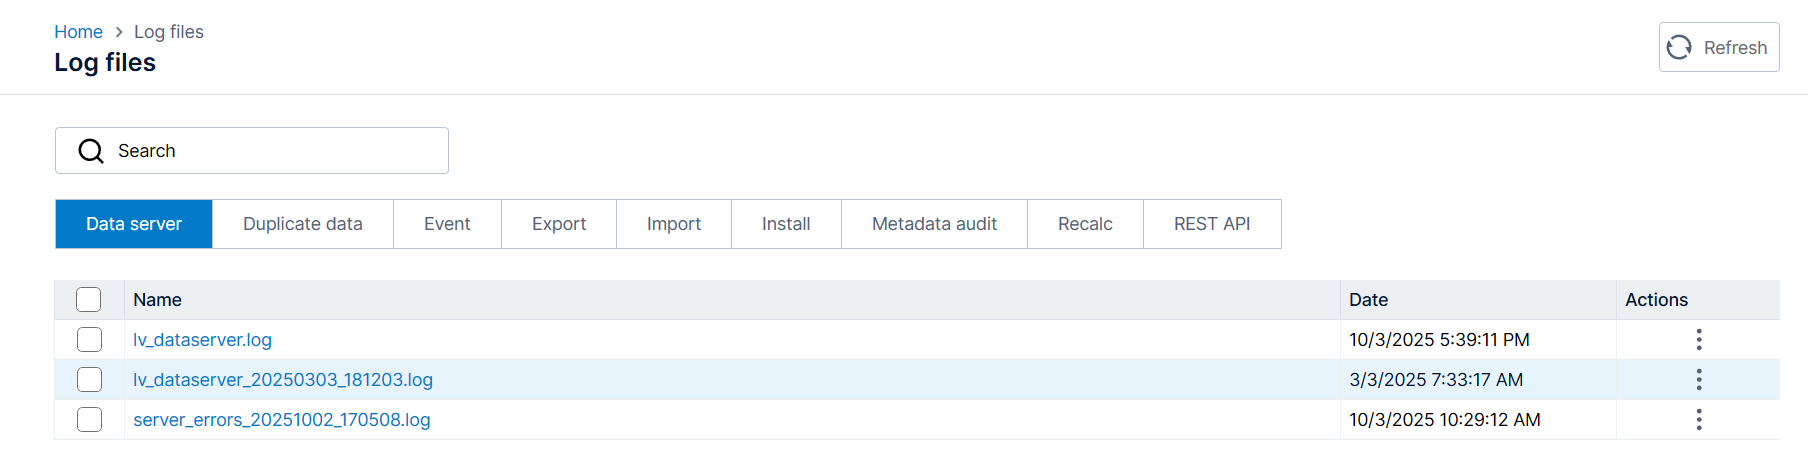The height and width of the screenshot is (472, 1808).
Task: Open server_errors_20251002_170508.log link
Action: 281,420
